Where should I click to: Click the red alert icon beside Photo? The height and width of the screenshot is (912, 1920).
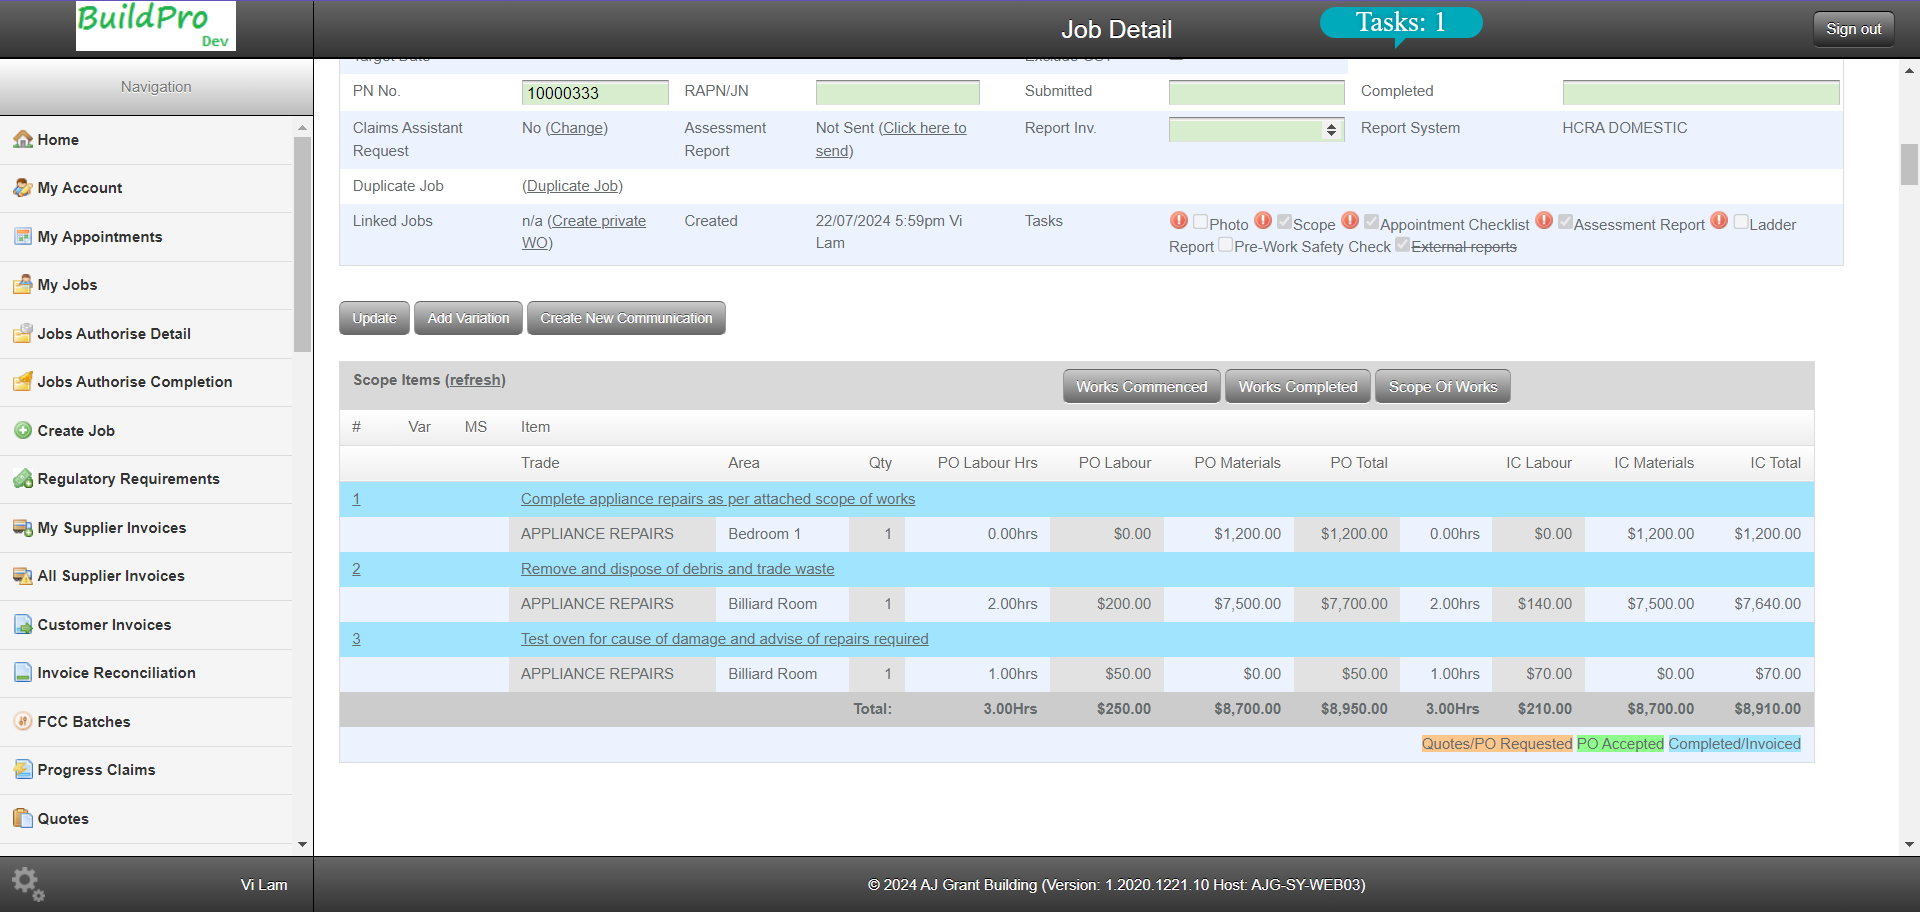point(1179,220)
